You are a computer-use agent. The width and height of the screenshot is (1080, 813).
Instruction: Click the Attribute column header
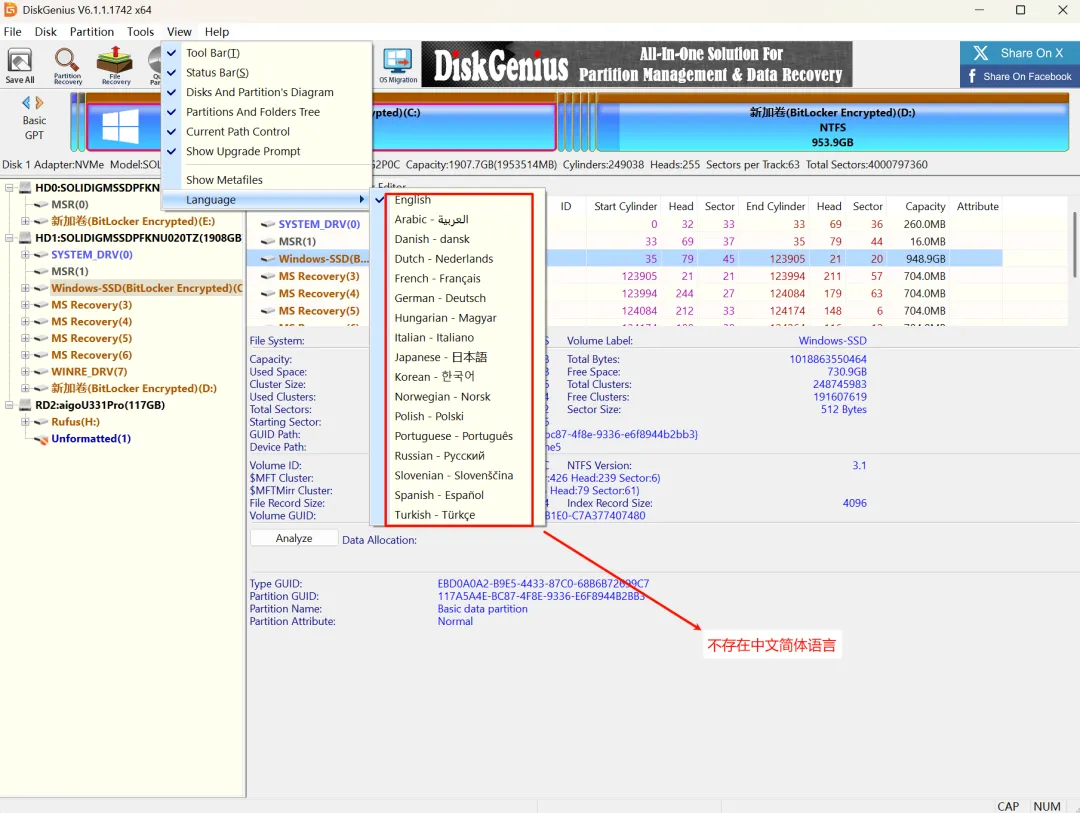pyautogui.click(x=977, y=206)
